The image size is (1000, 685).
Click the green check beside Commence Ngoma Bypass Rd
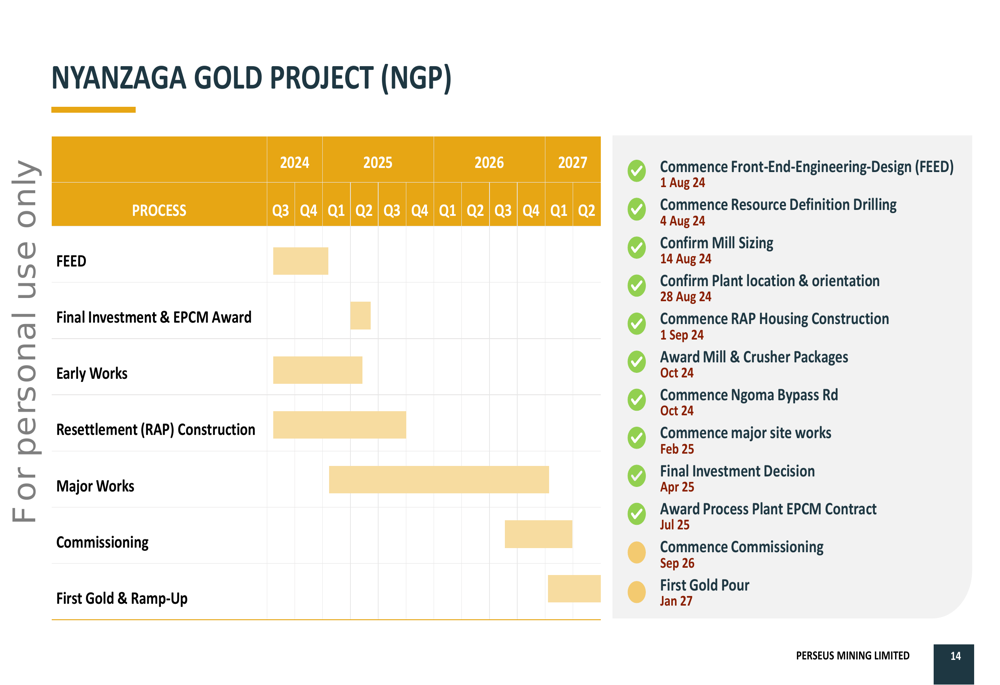pyautogui.click(x=637, y=400)
